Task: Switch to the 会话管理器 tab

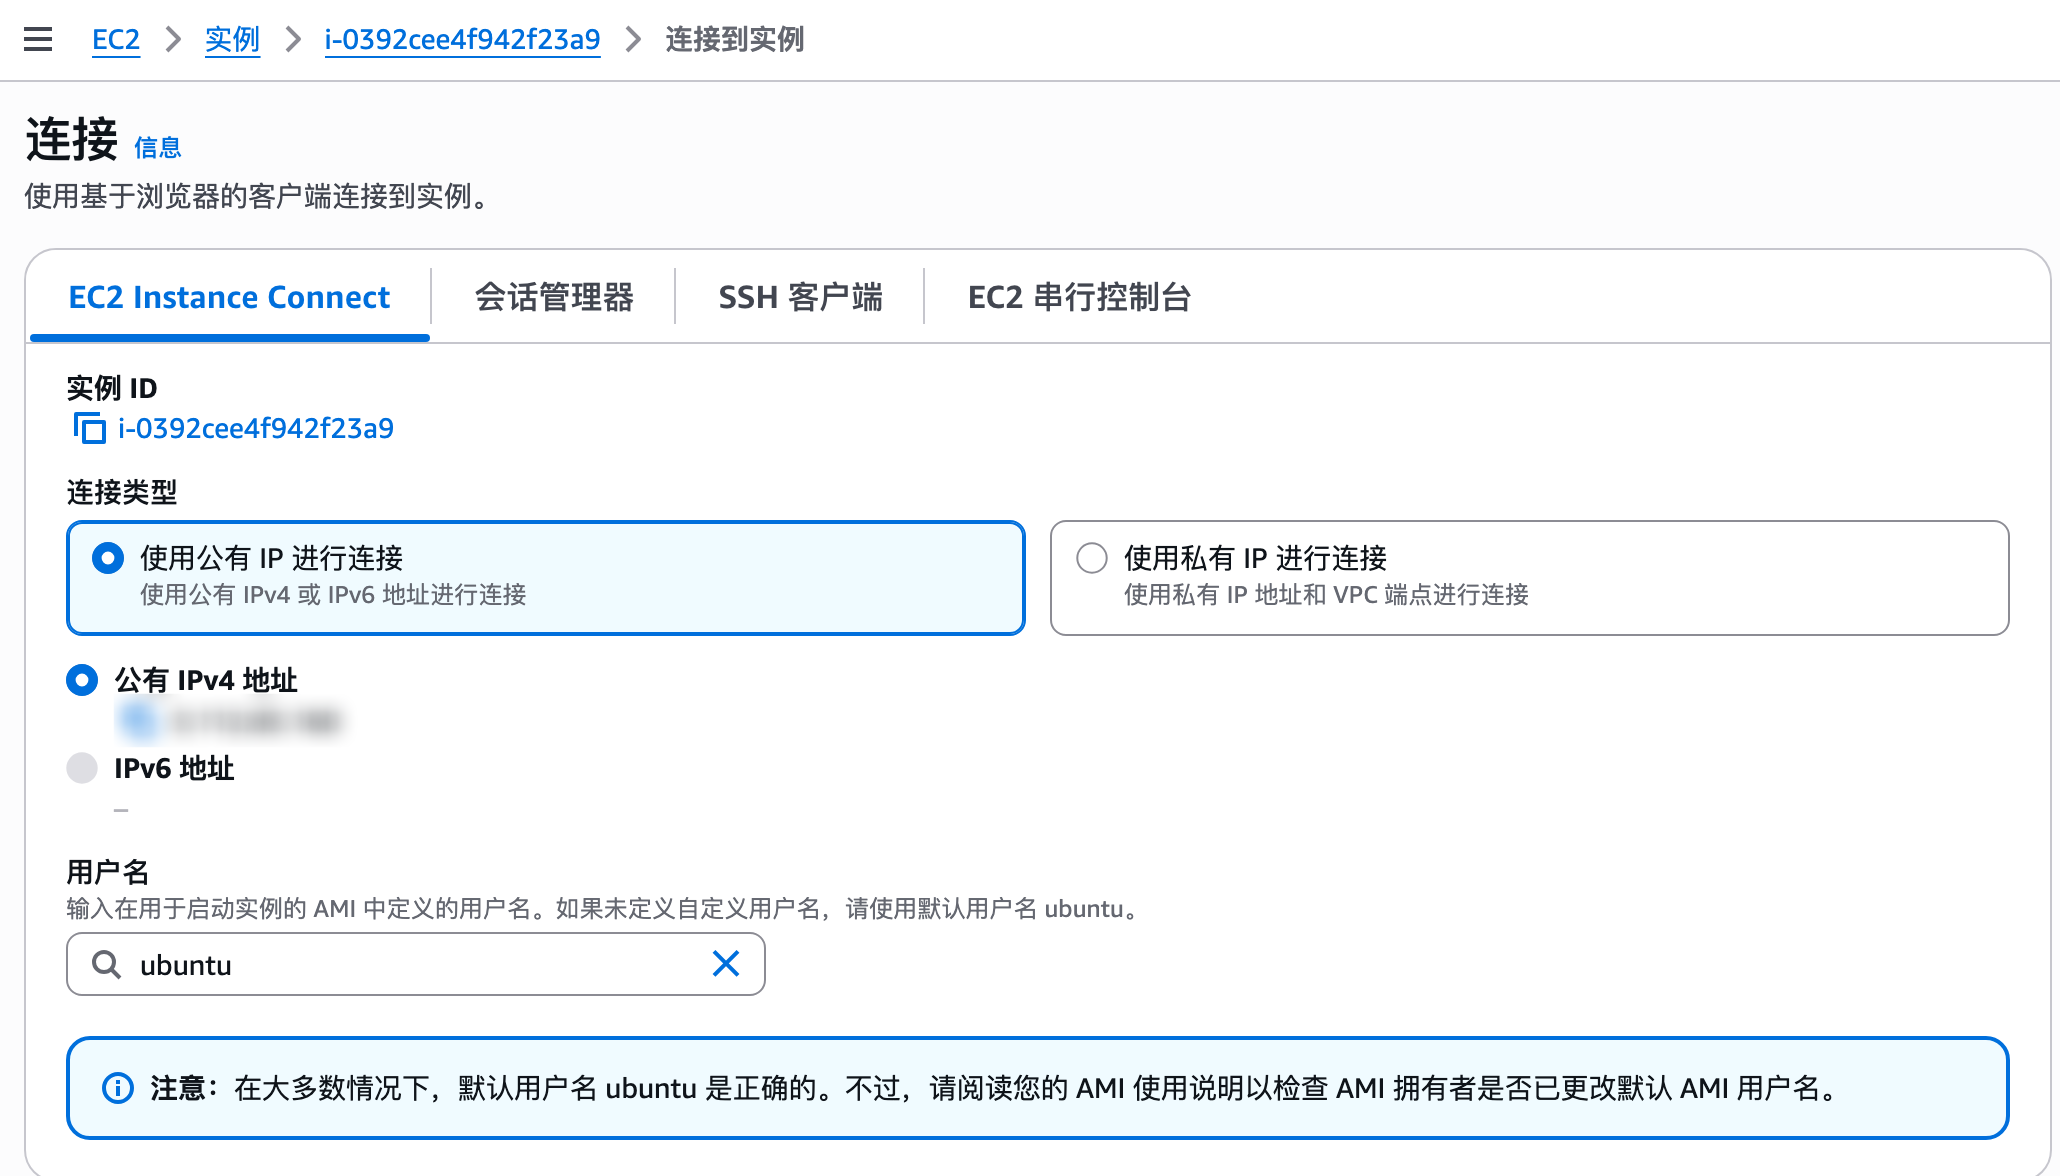Action: (x=556, y=297)
